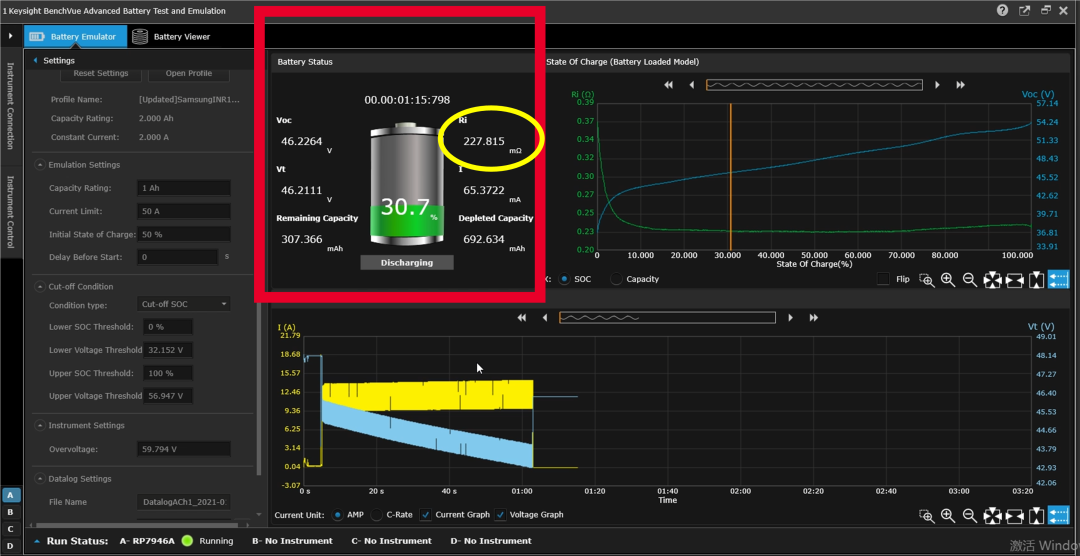Zoom in on the time chart

click(948, 515)
